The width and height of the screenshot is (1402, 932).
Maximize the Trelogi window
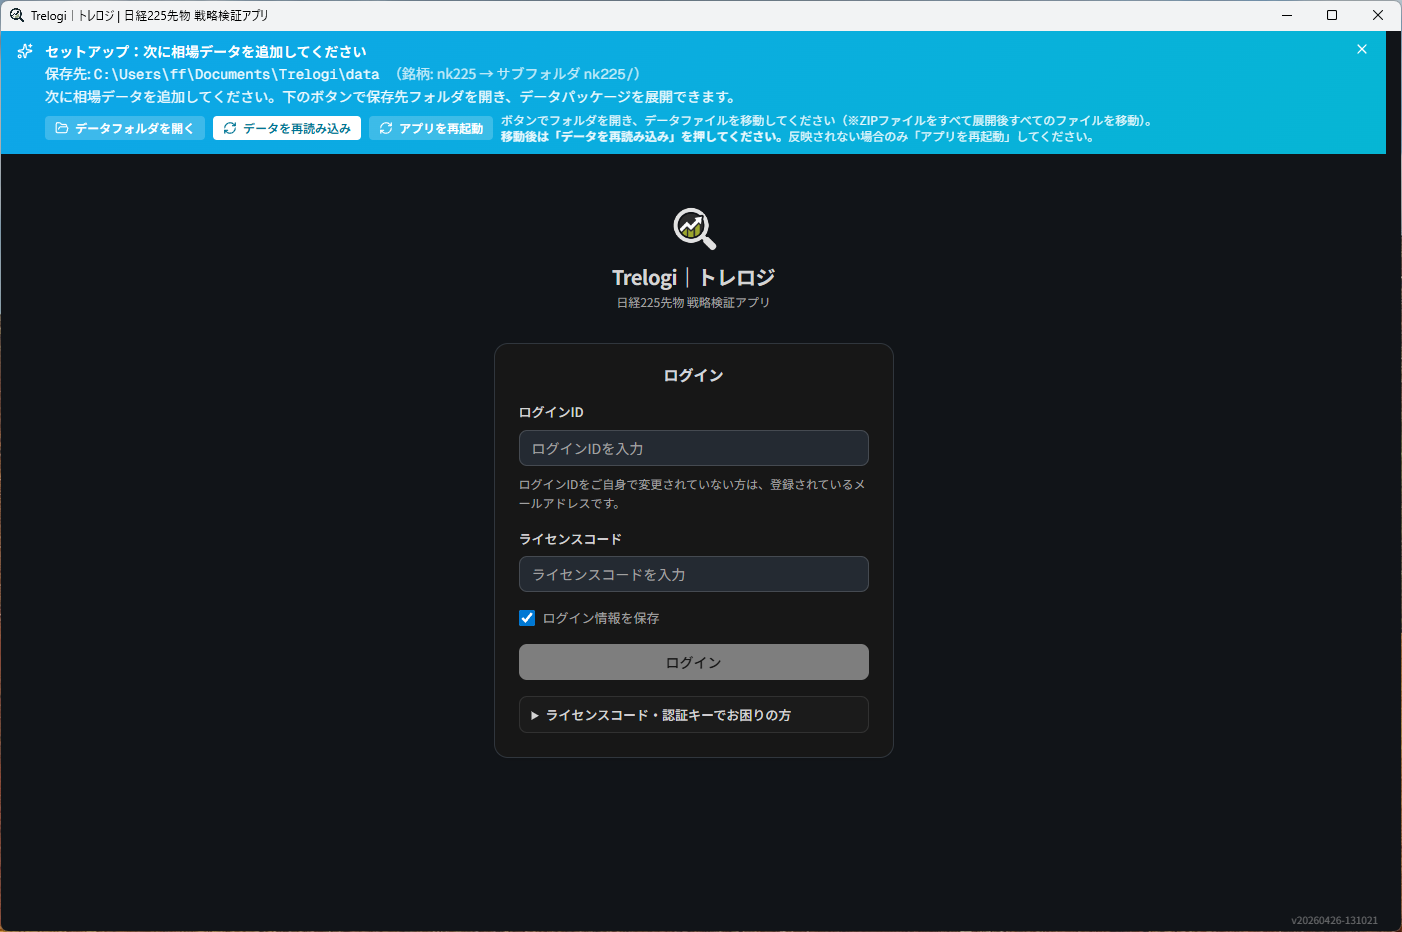(x=1332, y=15)
